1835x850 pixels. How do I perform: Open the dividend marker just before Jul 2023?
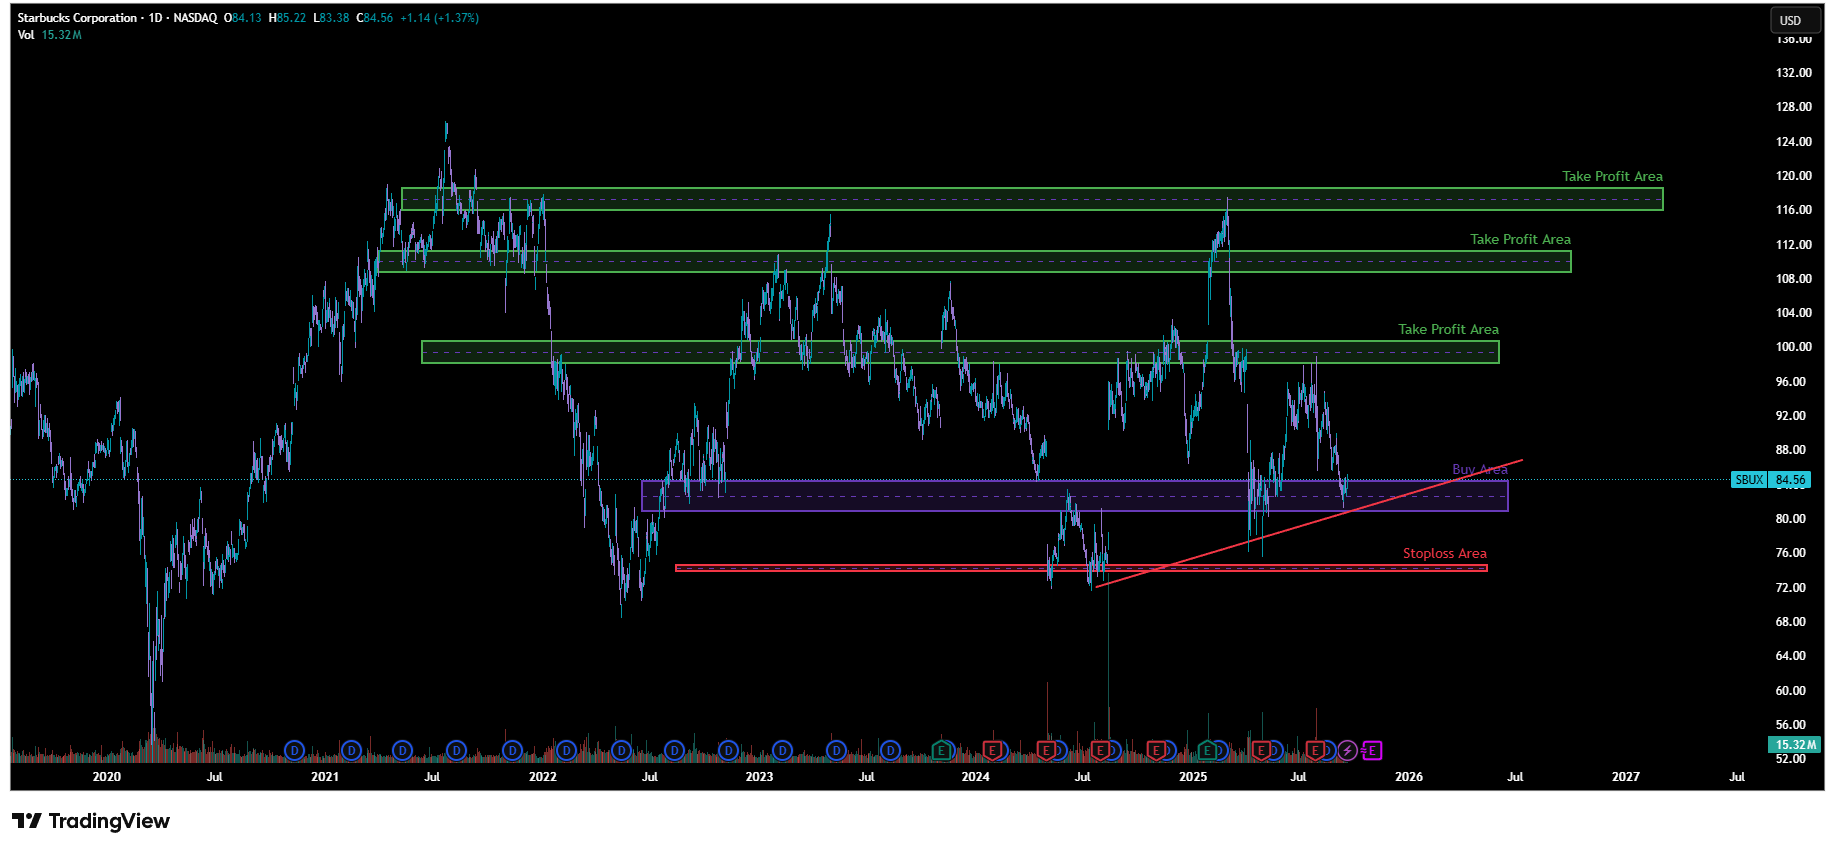[x=836, y=750]
